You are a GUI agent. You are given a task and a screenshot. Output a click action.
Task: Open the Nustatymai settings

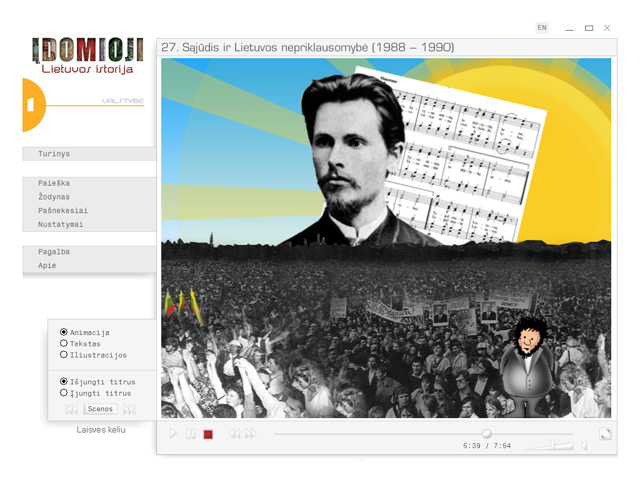[89, 224]
